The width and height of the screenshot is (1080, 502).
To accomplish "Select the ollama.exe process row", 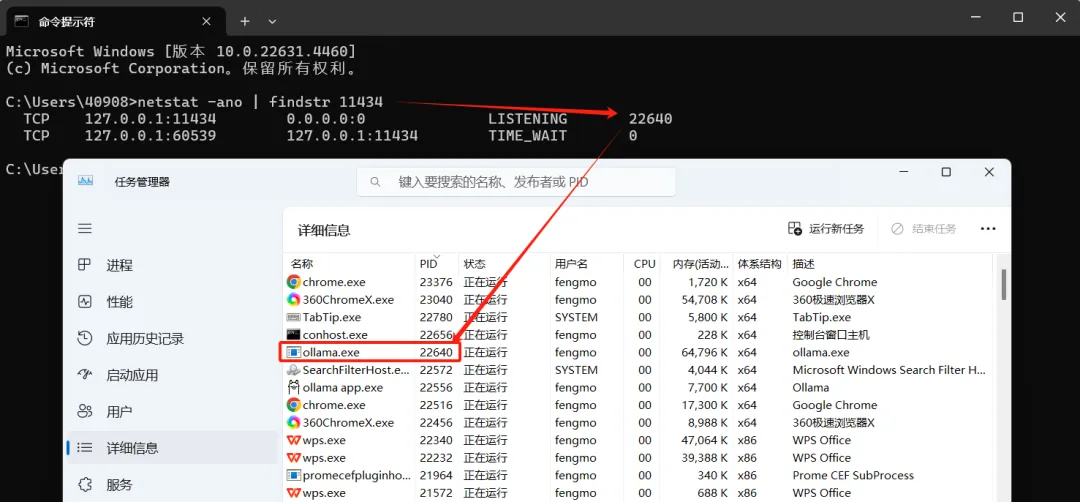I will [331, 352].
